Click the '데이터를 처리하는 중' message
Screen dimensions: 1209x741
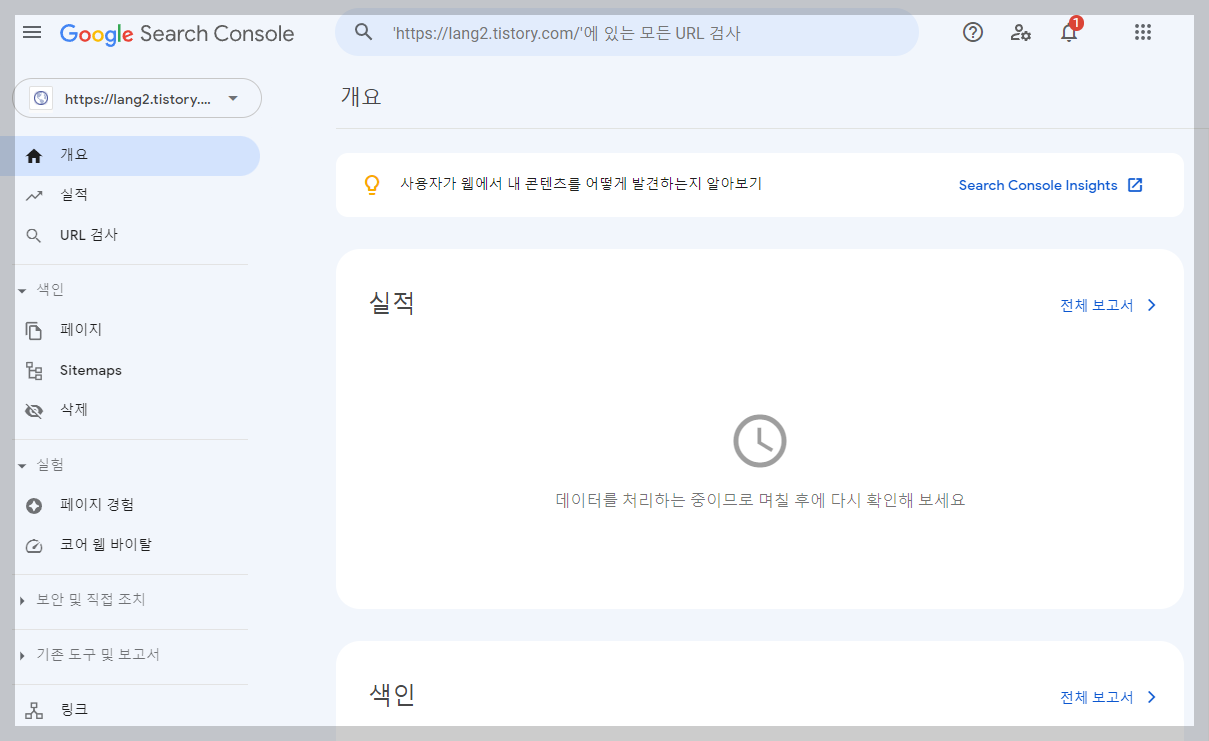760,500
